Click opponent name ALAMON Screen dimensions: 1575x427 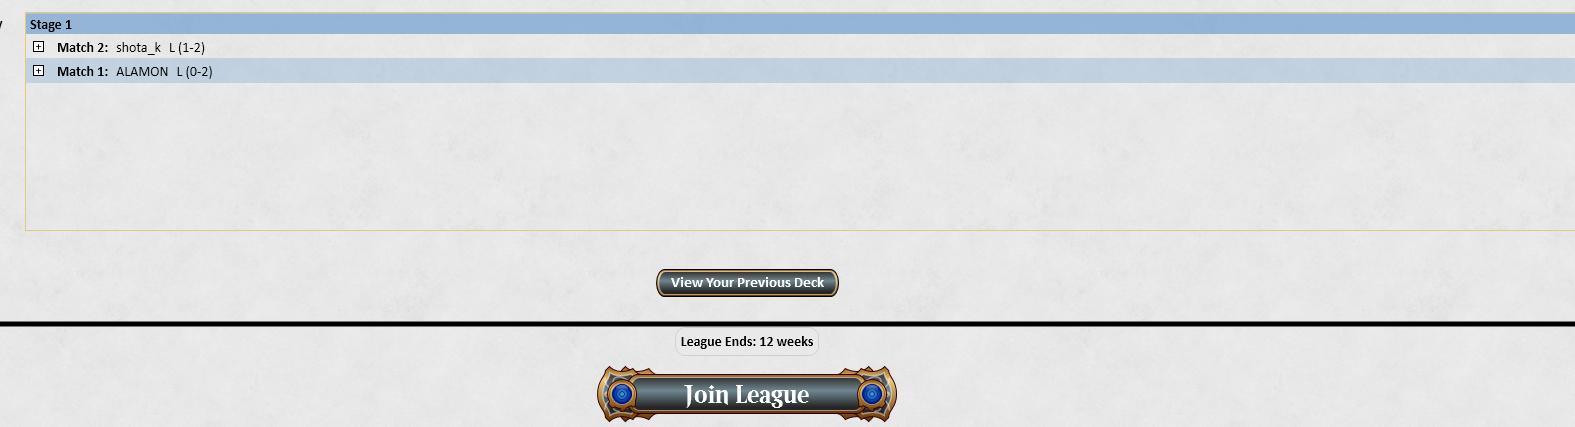pos(142,71)
